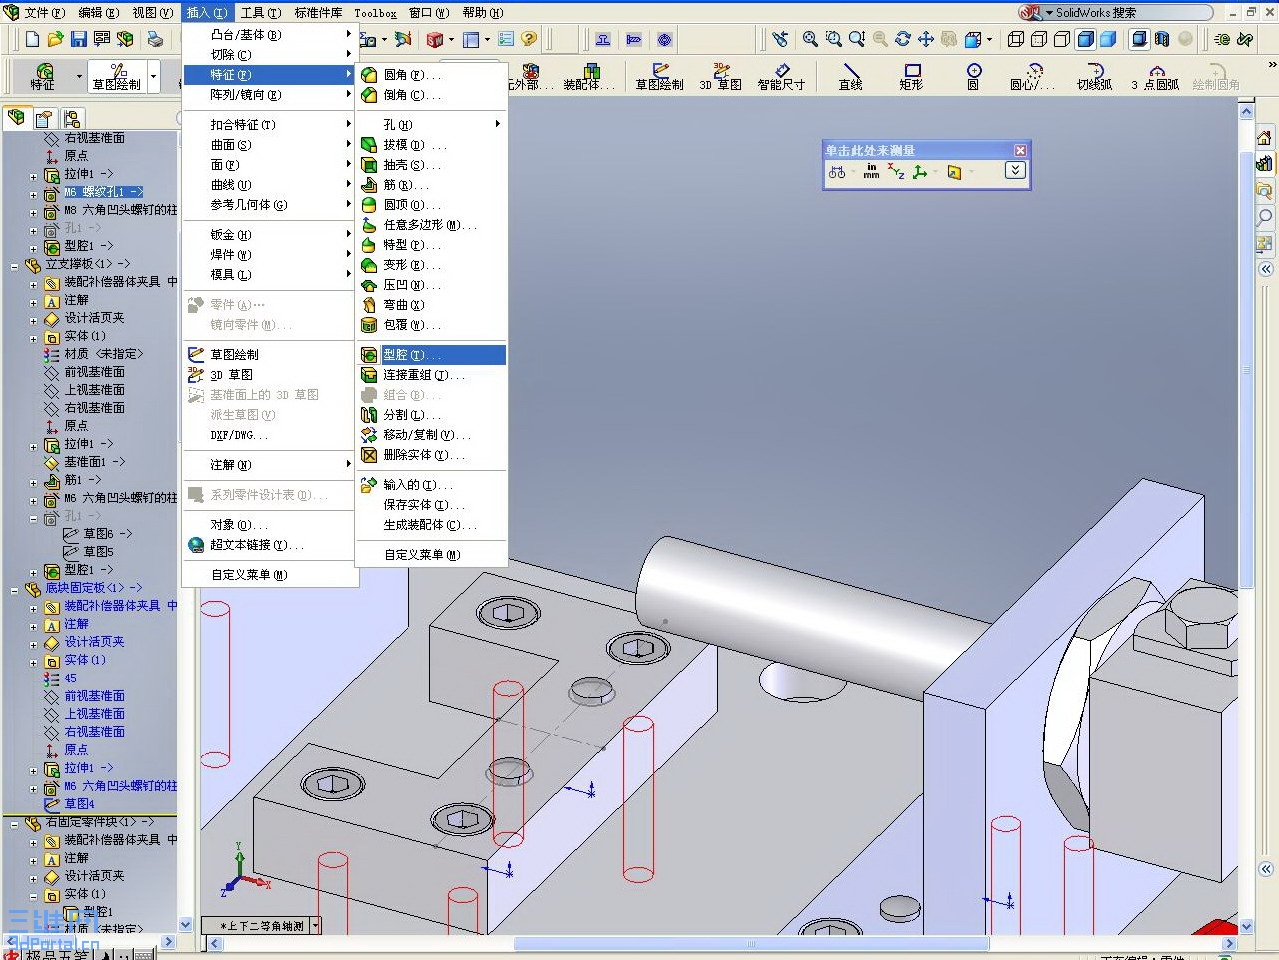Select the 圆 circle sketch tool
The image size is (1279, 960).
[x=973, y=76]
